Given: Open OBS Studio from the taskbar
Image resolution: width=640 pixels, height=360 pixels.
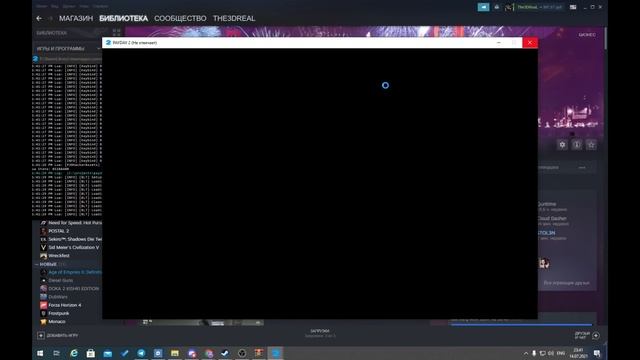Looking at the screenshot, I should click(242, 353).
